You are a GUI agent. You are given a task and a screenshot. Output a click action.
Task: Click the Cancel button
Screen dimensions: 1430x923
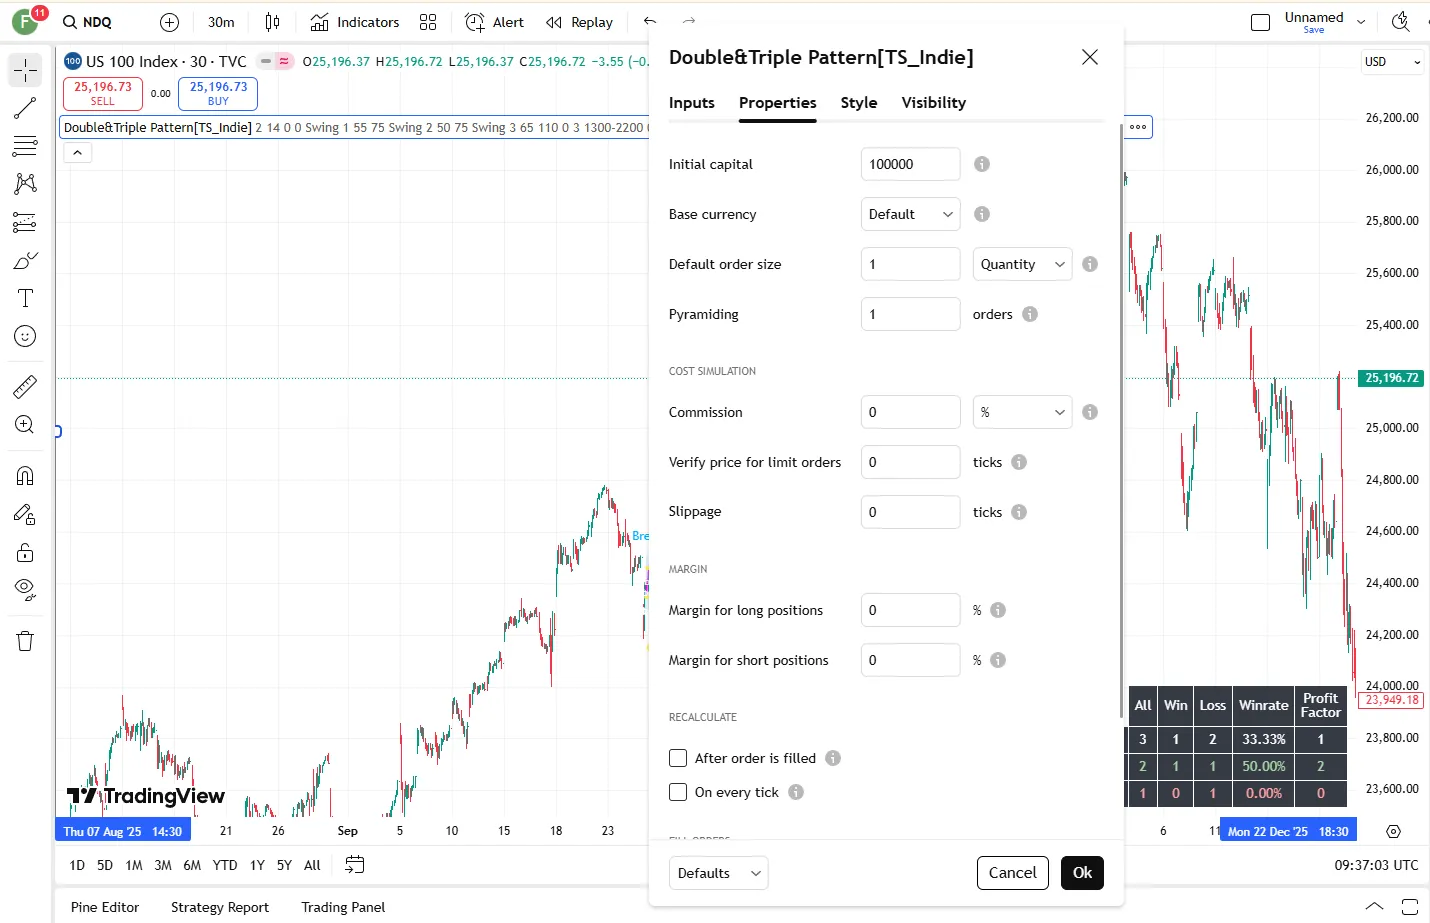(1012, 873)
